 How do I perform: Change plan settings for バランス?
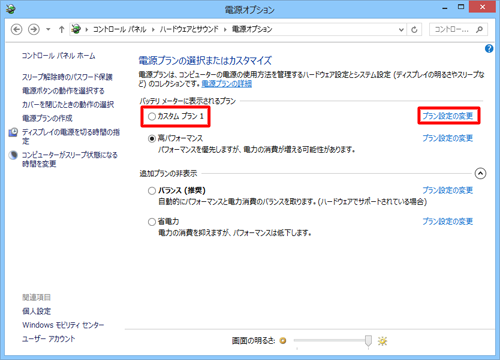[448, 190]
